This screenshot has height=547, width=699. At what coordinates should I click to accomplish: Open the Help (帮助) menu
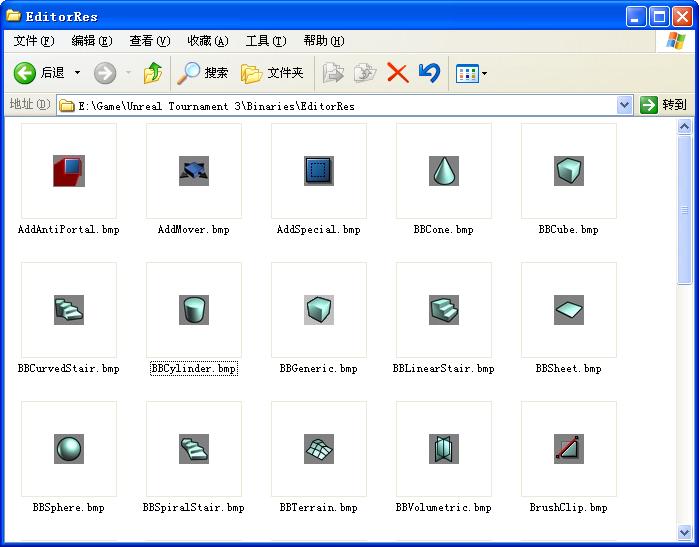[x=324, y=41]
